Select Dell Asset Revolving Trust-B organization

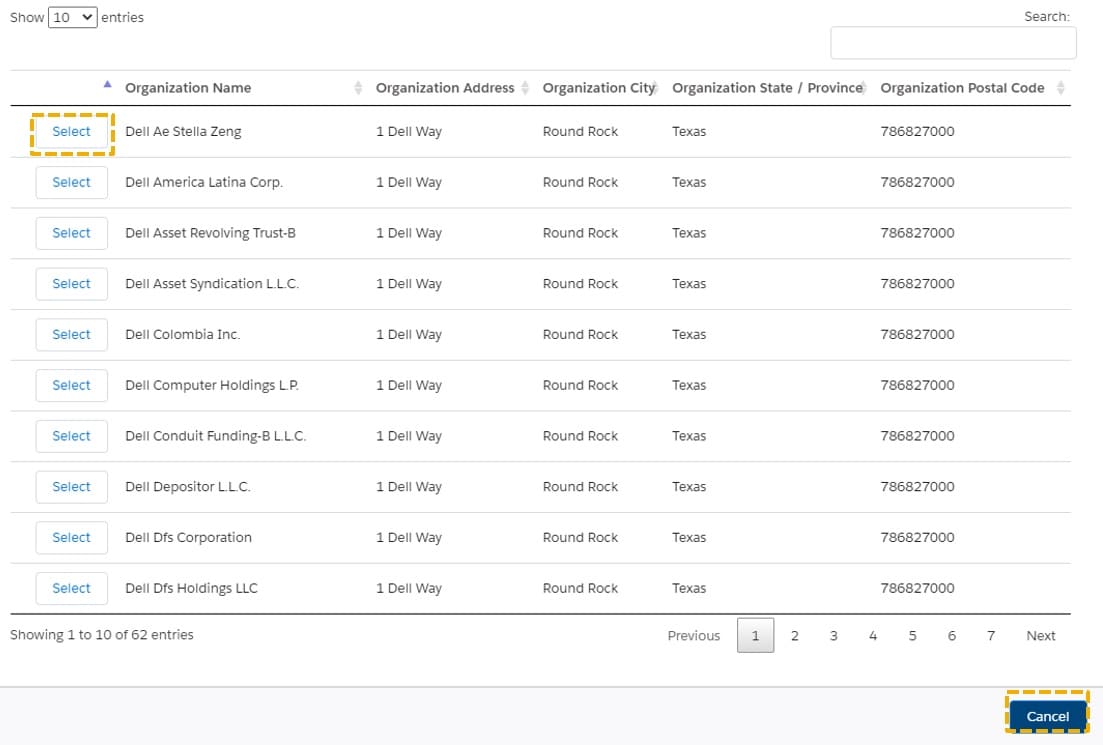72,233
